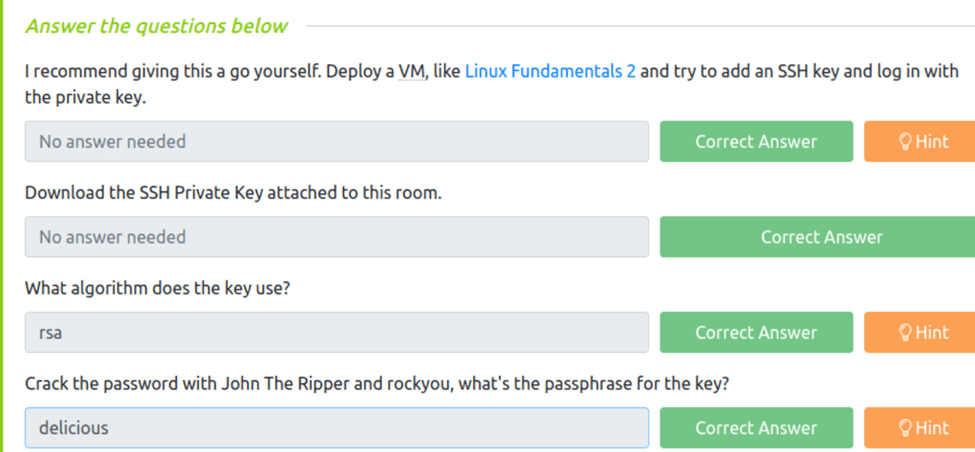Click the answer field containing "rsa"
Image resolution: width=975 pixels, height=452 pixels.
[336, 333]
